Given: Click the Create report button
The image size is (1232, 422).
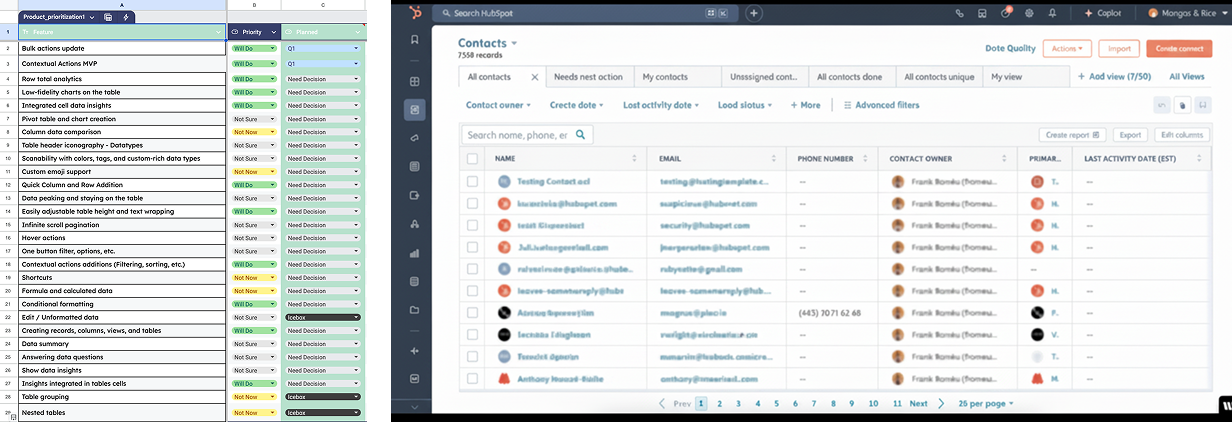Looking at the screenshot, I should [x=1072, y=134].
